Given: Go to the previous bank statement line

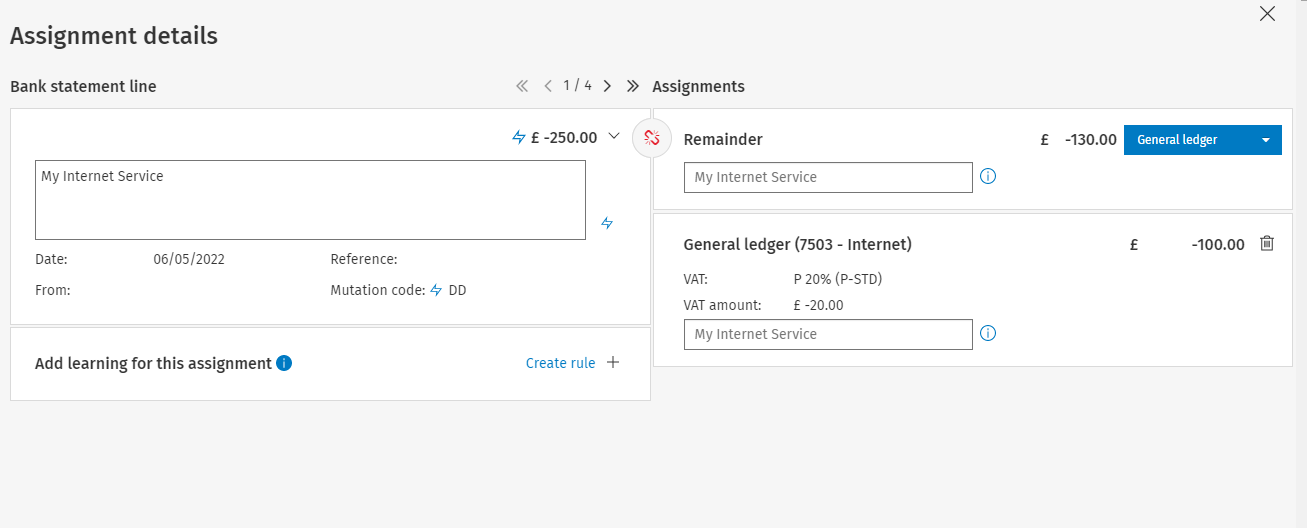Looking at the screenshot, I should [x=547, y=86].
